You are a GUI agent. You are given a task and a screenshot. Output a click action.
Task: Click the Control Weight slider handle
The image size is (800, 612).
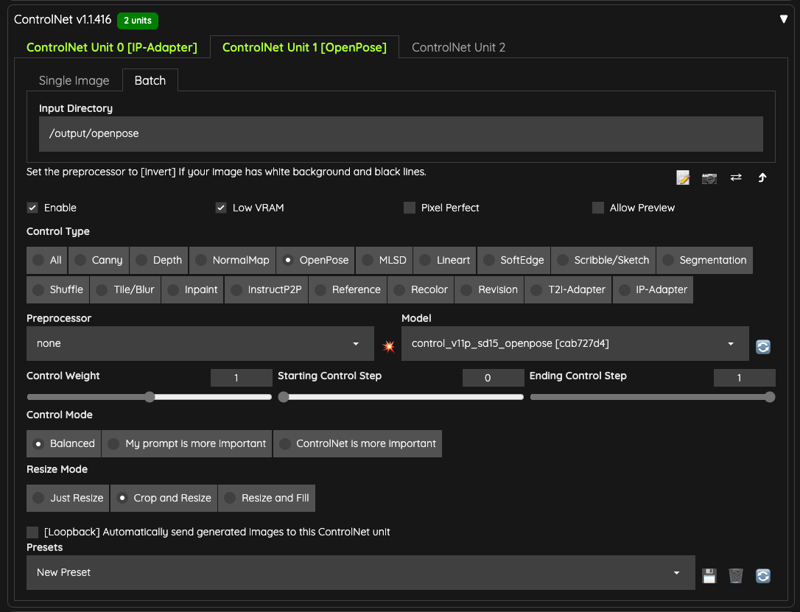(149, 397)
